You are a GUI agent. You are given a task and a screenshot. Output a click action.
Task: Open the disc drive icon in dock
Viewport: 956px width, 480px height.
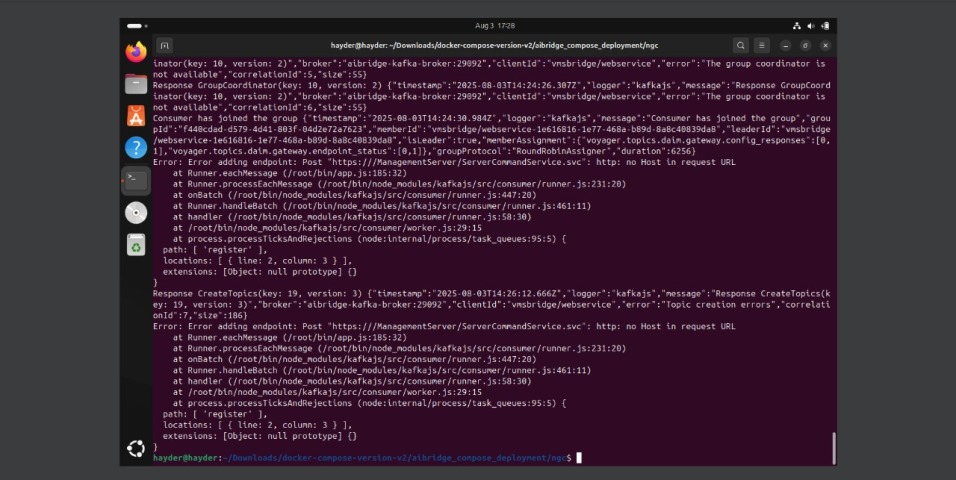coord(136,212)
